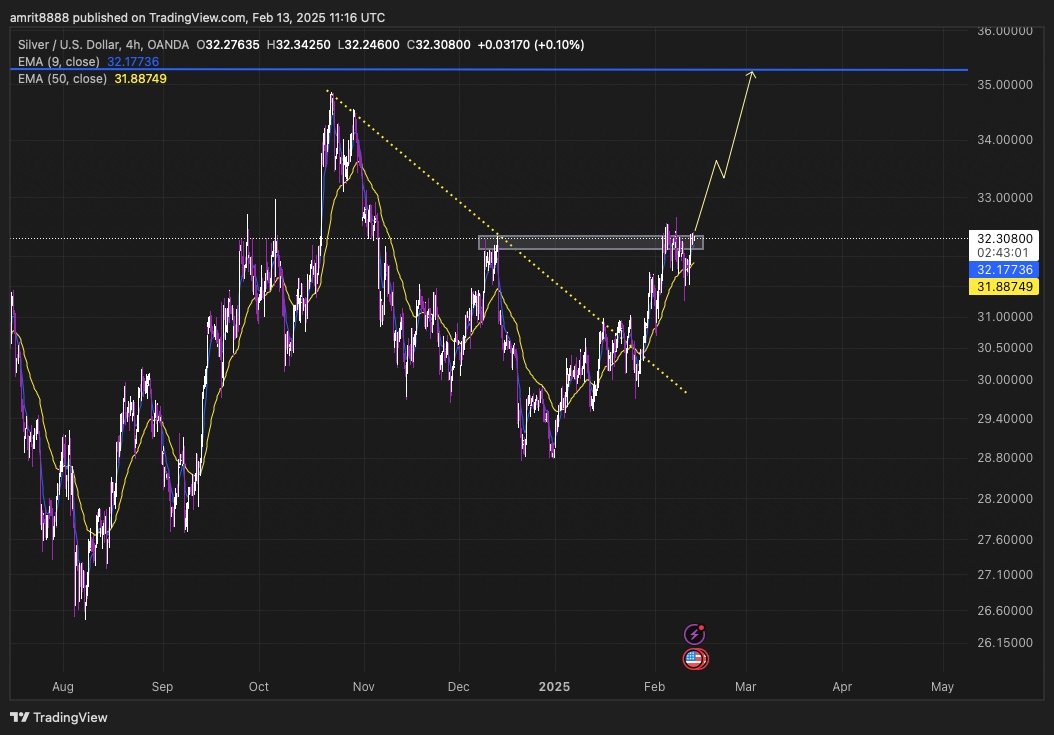The width and height of the screenshot is (1054, 735).
Task: Click the candle countdown timer 02:43:01
Action: 1003,254
